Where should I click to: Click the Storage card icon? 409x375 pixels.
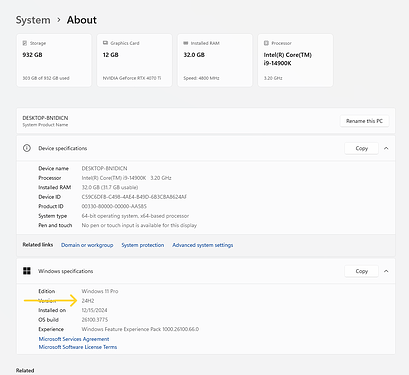click(x=25, y=43)
